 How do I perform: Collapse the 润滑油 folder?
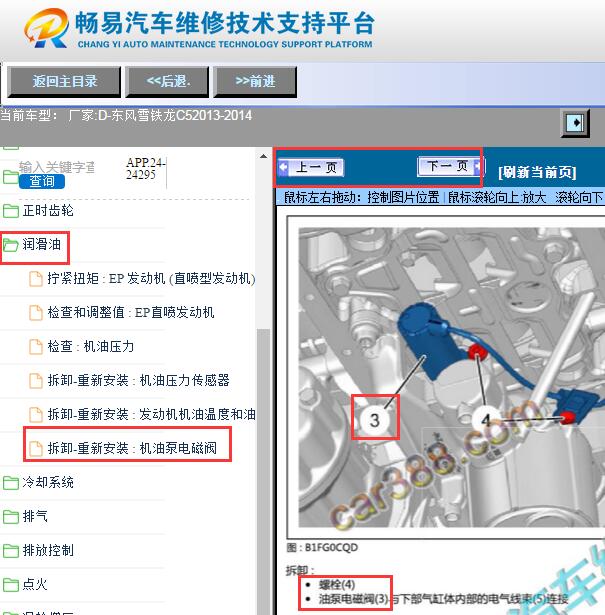[x=42, y=244]
